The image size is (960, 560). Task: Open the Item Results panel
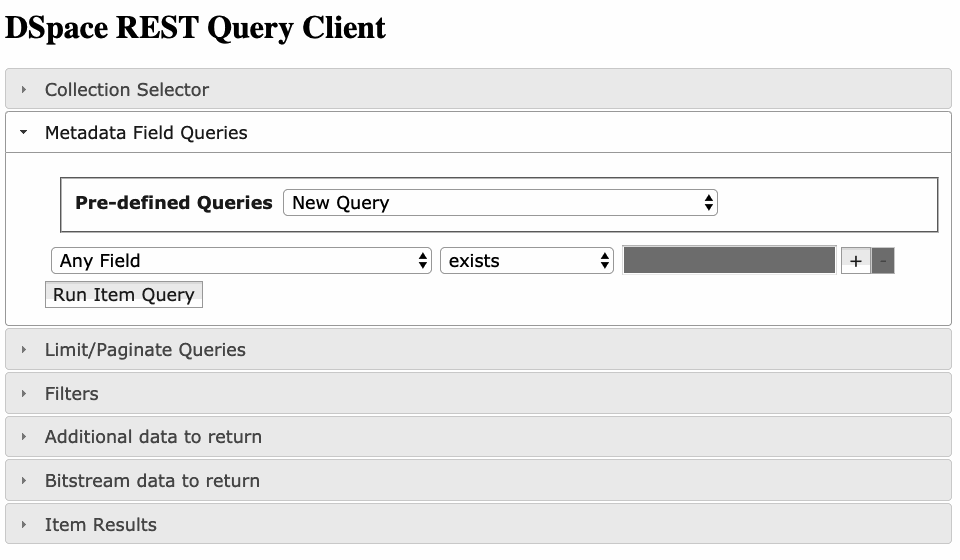coord(478,524)
